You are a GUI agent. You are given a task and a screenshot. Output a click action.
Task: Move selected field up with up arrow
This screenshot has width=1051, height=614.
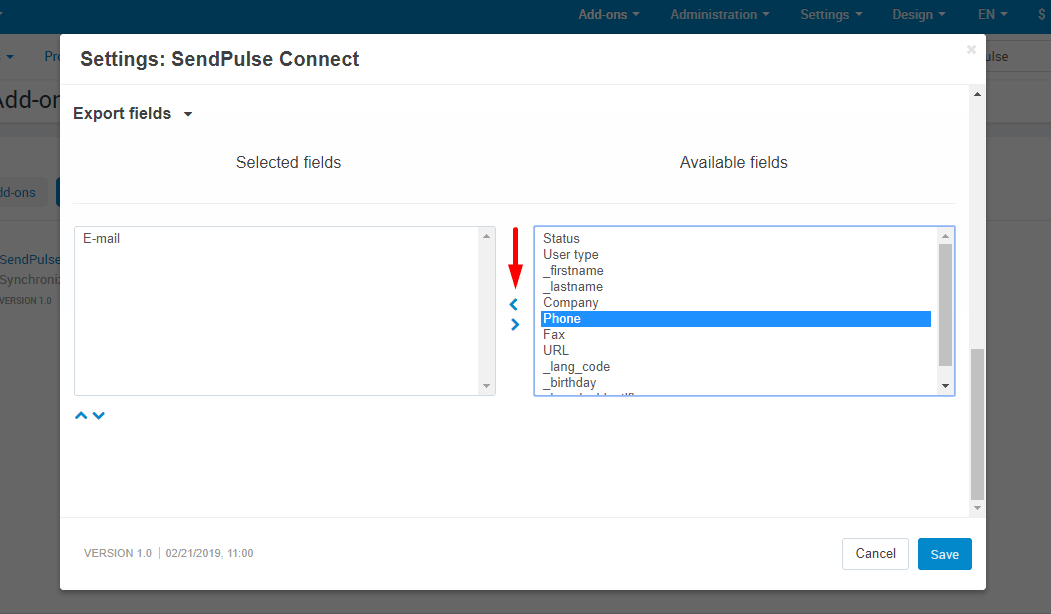pyautogui.click(x=81, y=416)
